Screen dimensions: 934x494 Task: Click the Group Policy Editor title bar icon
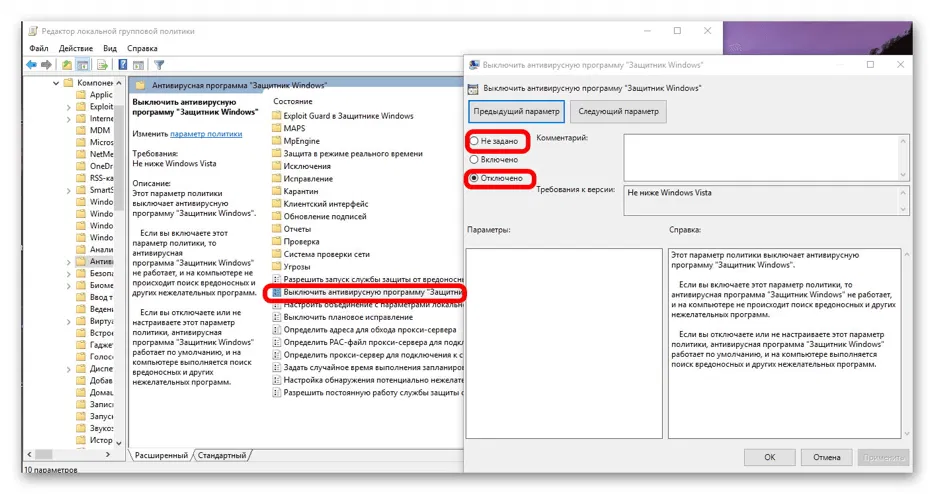pos(33,31)
